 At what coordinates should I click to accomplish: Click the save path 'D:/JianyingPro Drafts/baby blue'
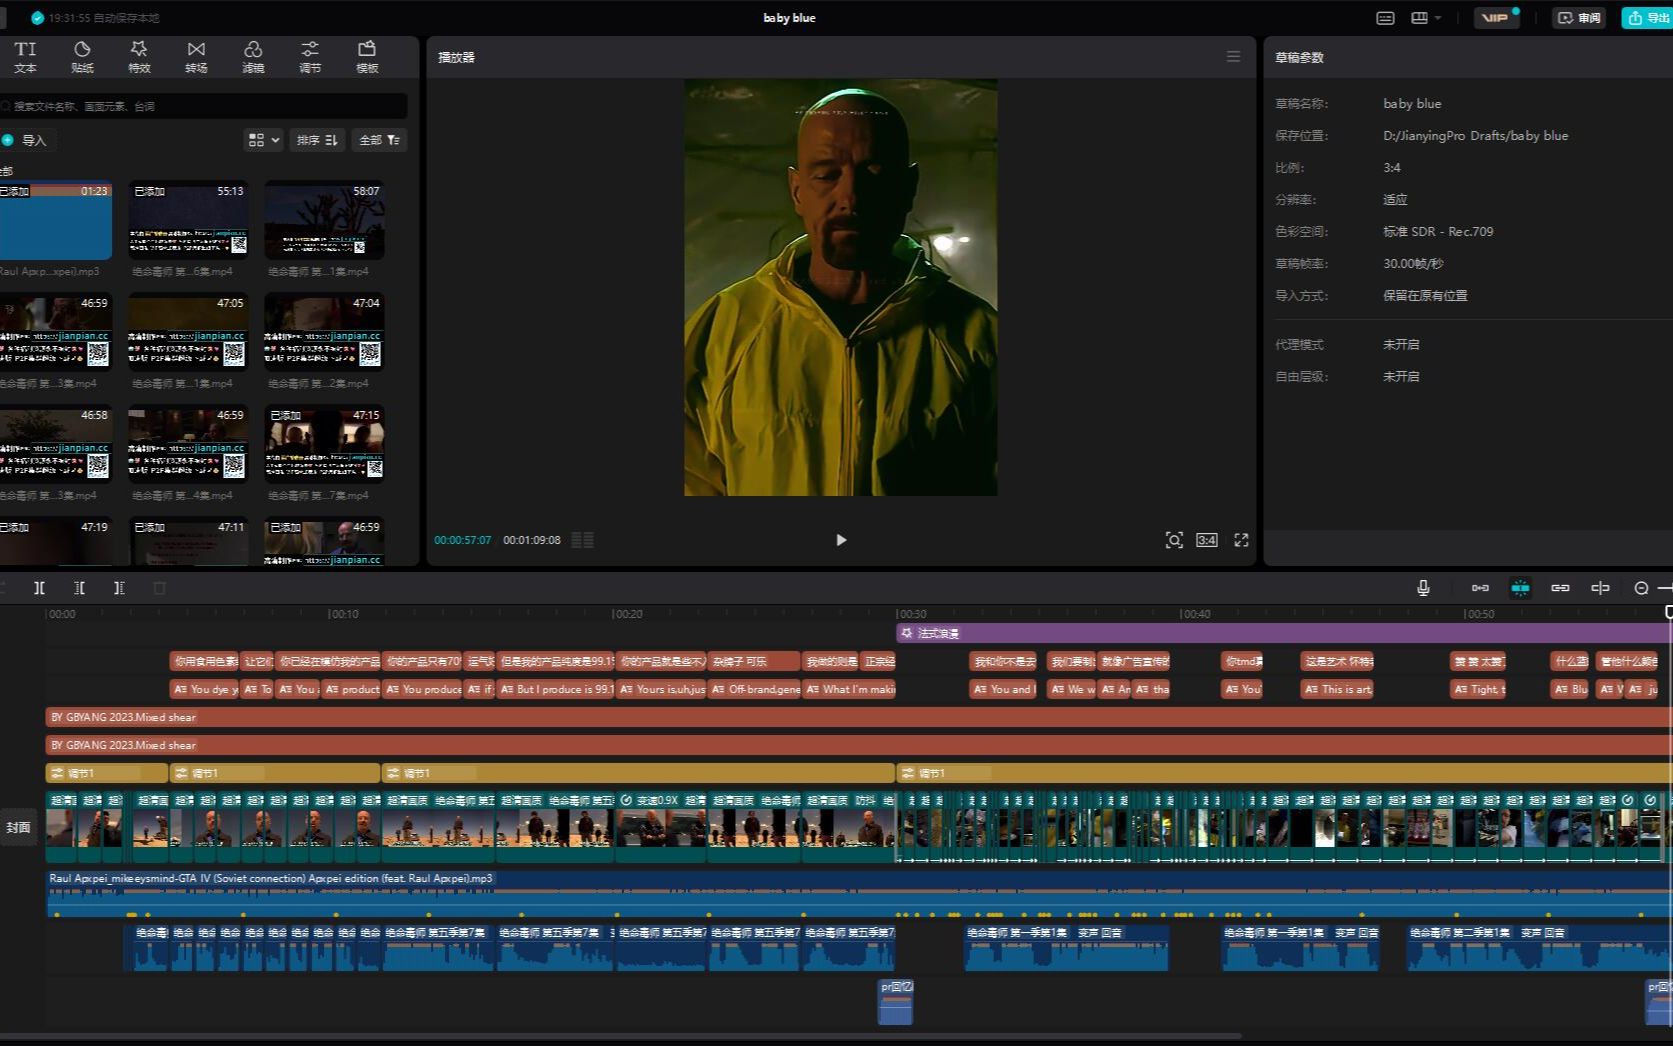pyautogui.click(x=1475, y=135)
